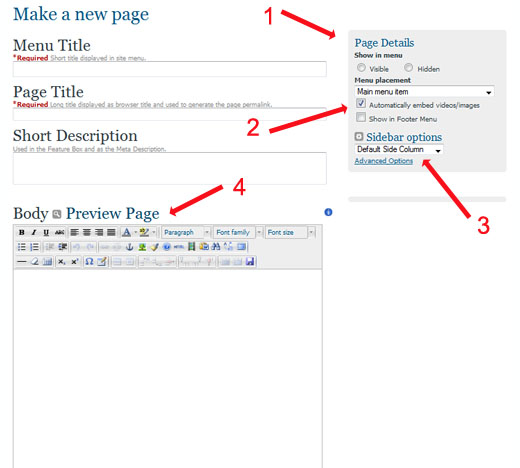Click the blue info icon beside Body

coord(328,212)
